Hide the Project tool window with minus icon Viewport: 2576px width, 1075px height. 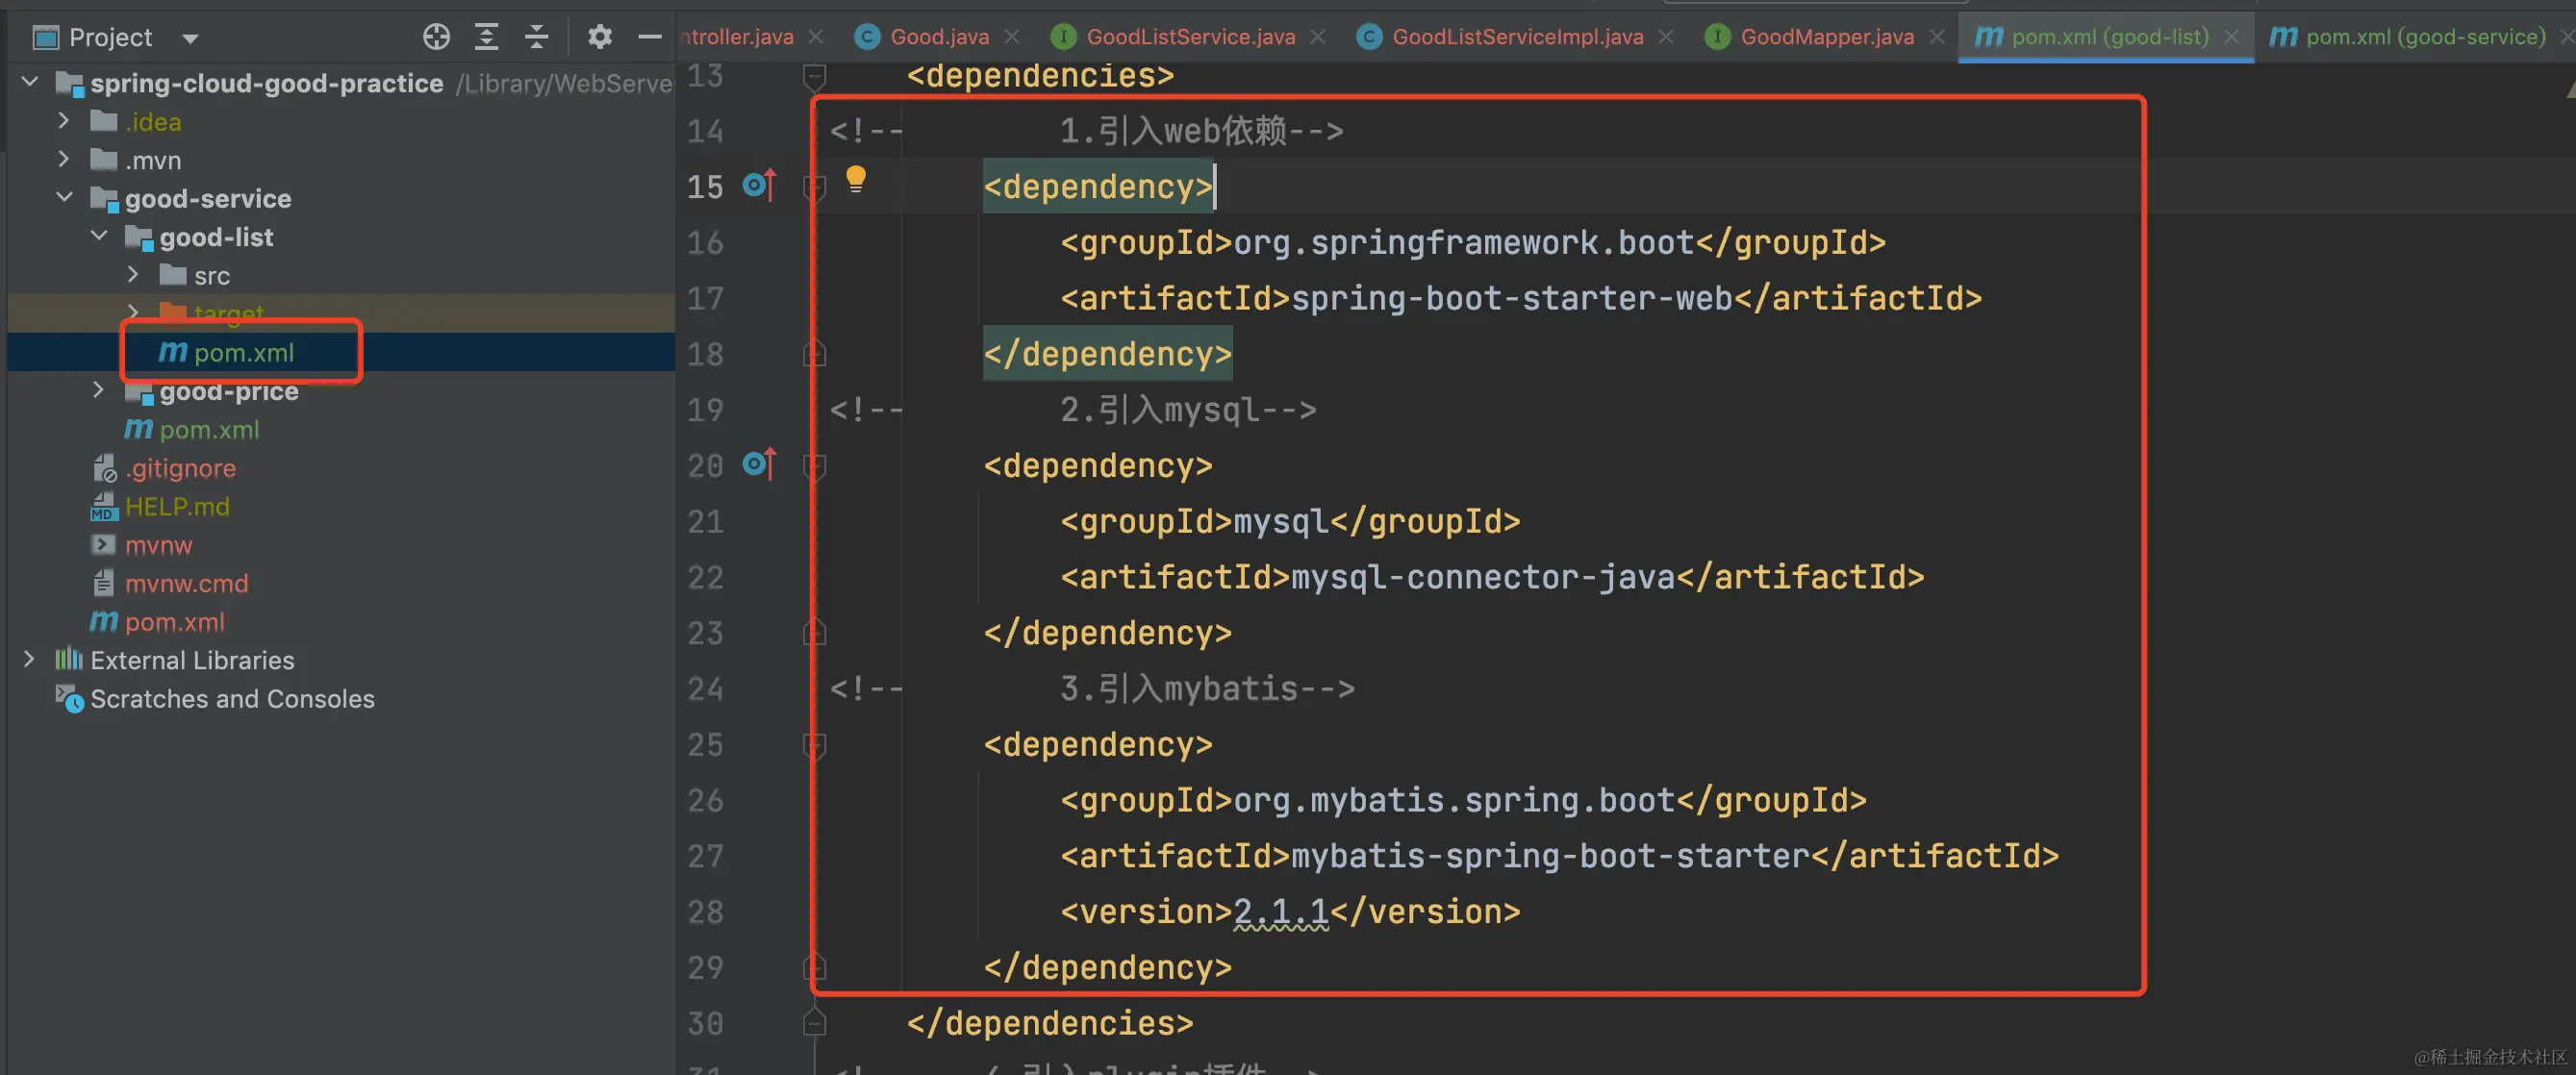click(x=650, y=37)
